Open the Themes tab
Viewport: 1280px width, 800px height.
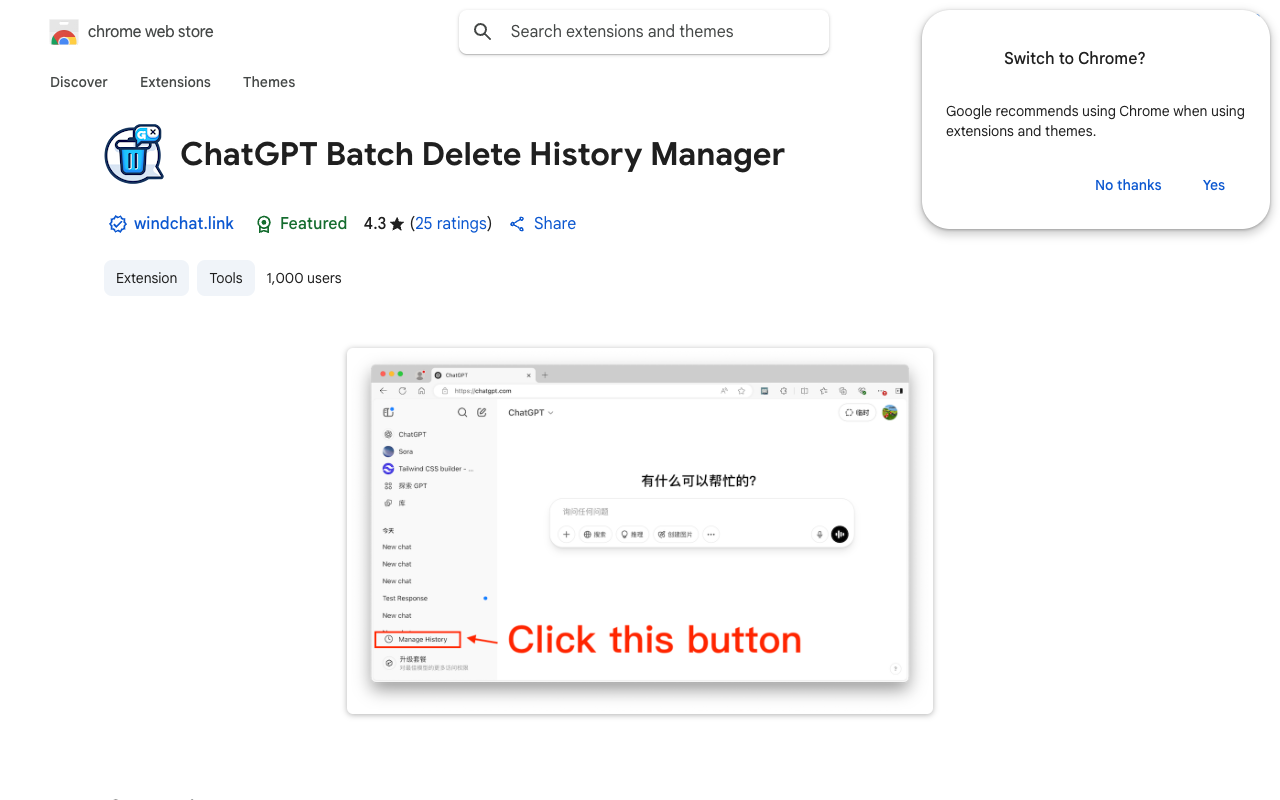(x=269, y=82)
